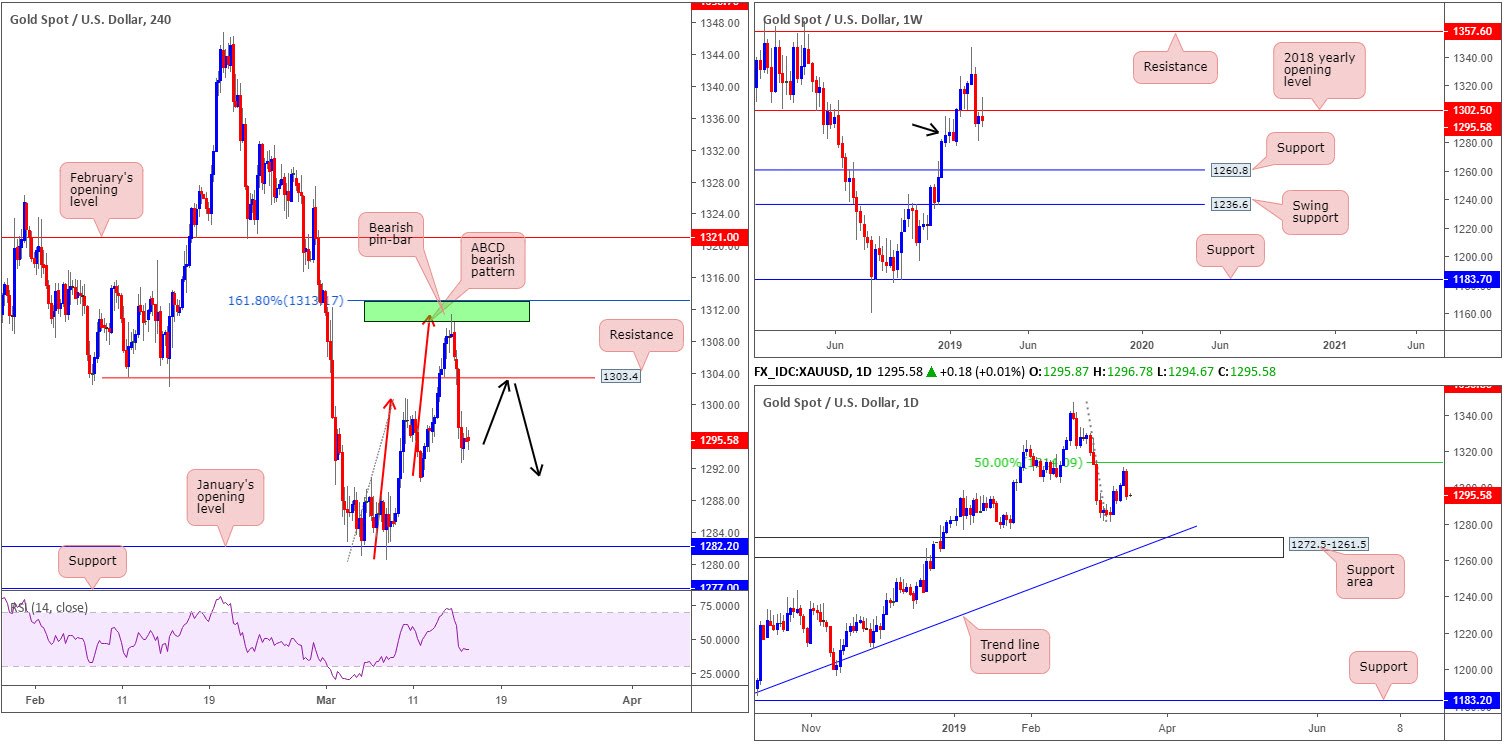1504x744 pixels.
Task: Click the Support callout on the 240 chart
Action: [x=94, y=561]
